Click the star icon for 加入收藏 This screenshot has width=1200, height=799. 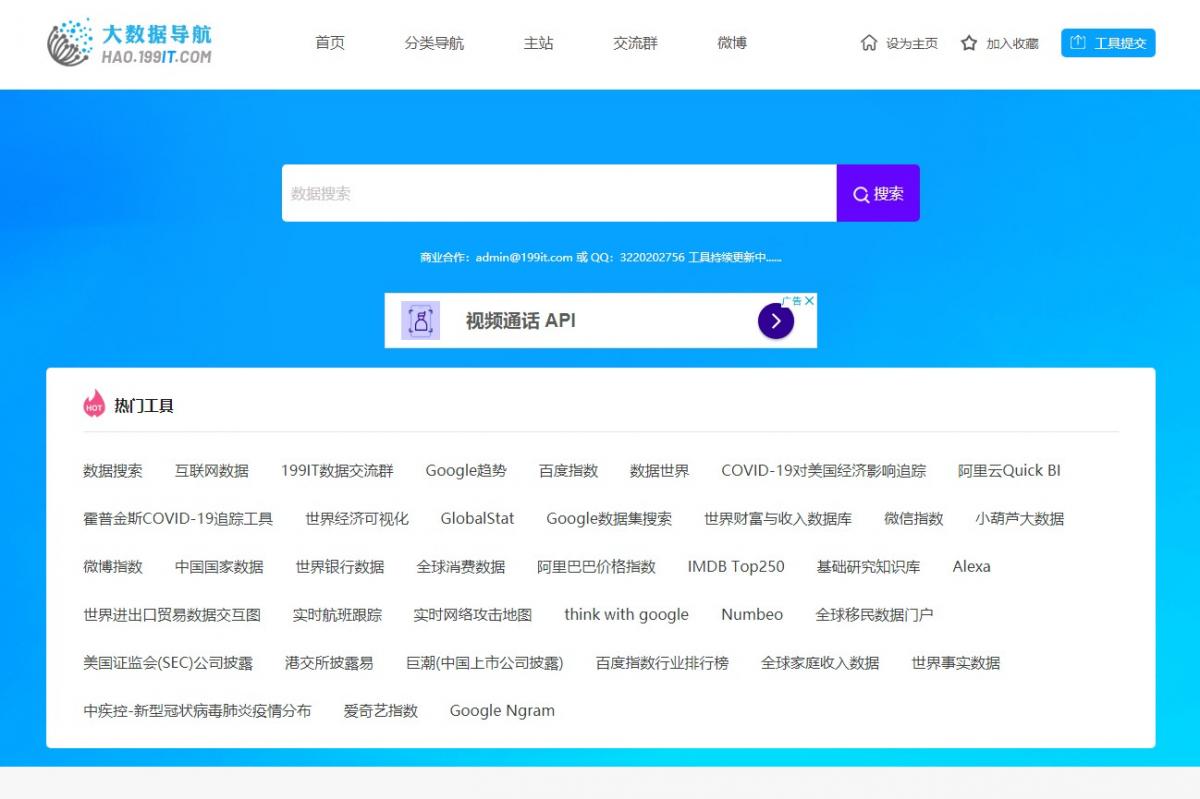(969, 43)
